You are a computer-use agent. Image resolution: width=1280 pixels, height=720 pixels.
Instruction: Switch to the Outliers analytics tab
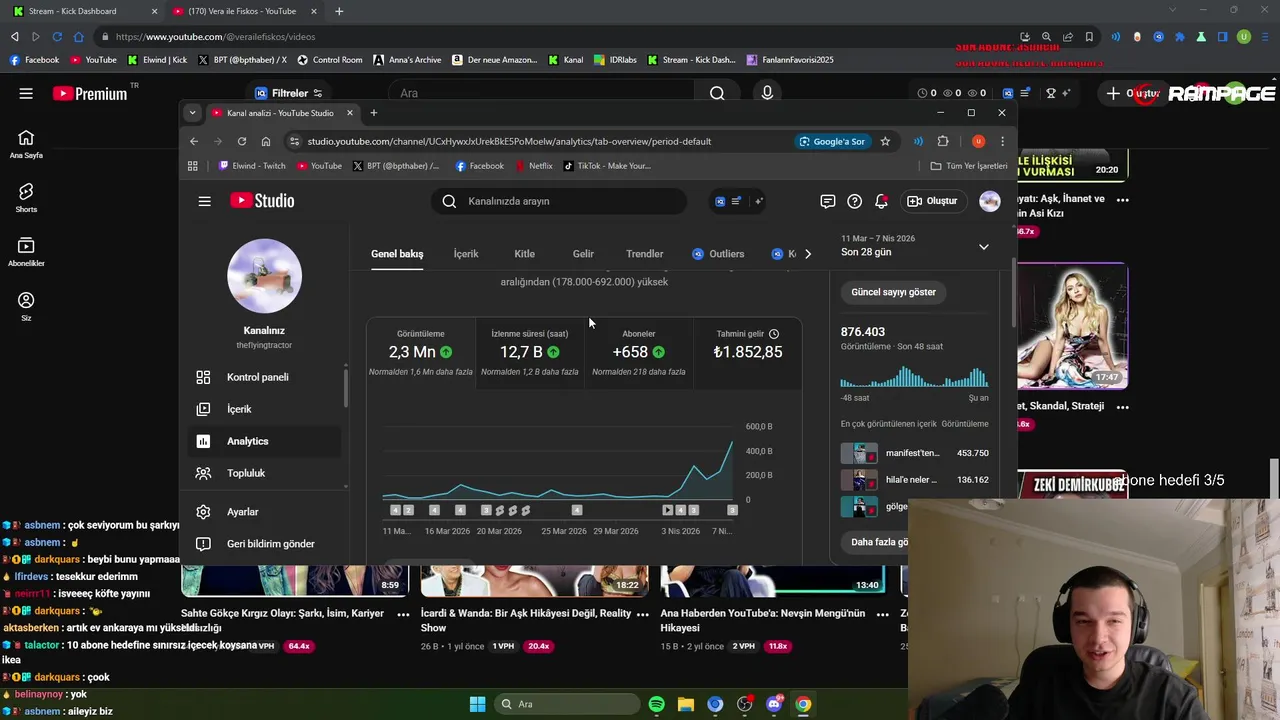pyautogui.click(x=718, y=254)
